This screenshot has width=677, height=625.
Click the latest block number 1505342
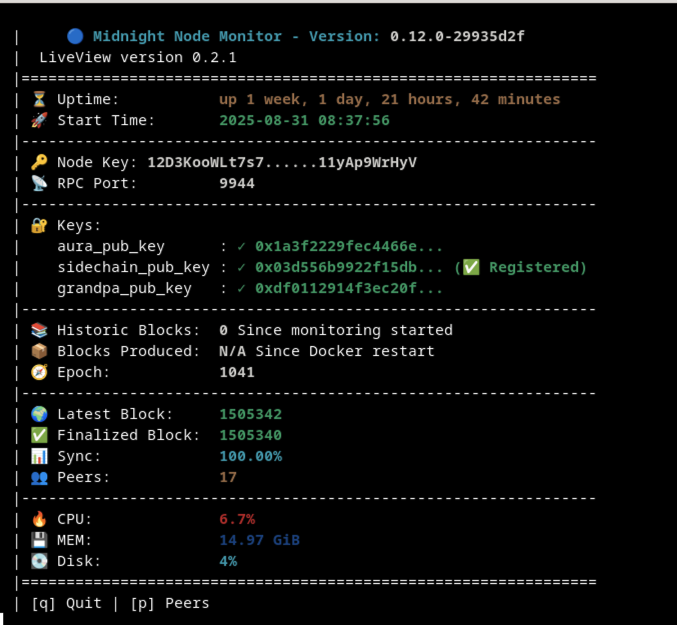click(x=250, y=414)
